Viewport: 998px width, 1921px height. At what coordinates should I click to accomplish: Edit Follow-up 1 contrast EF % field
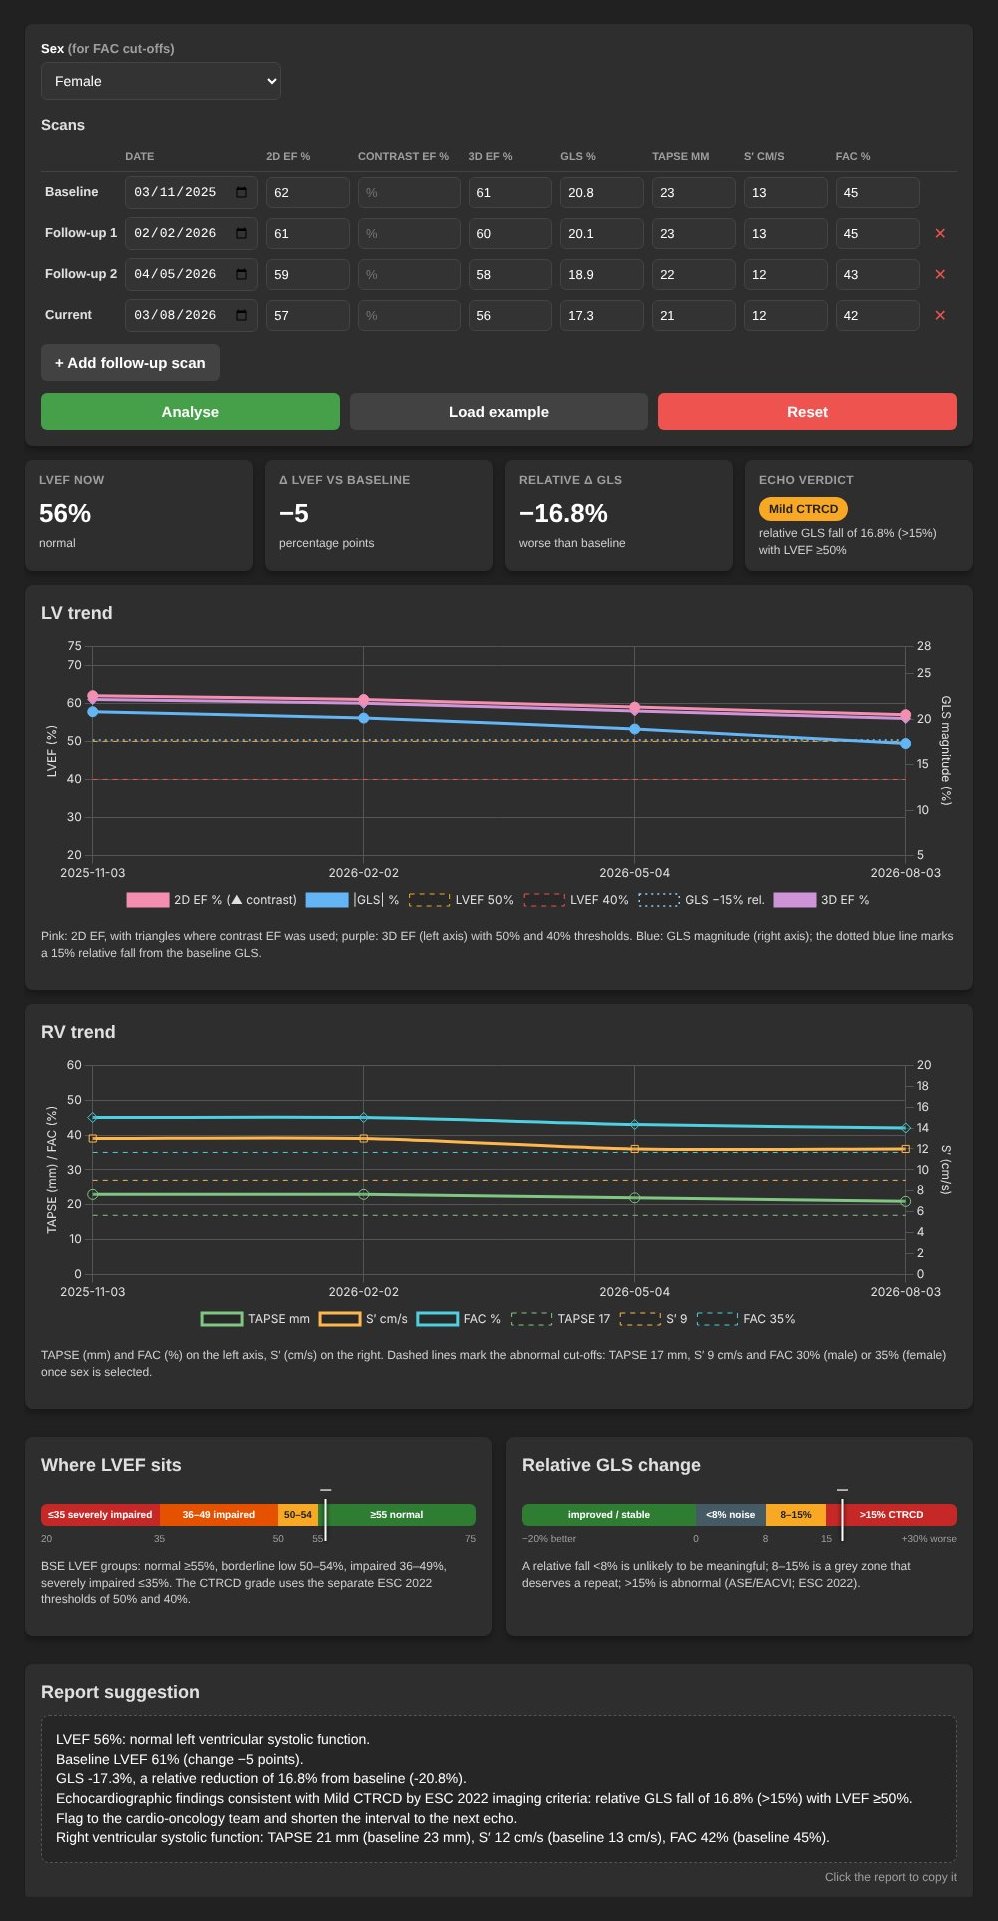[409, 233]
